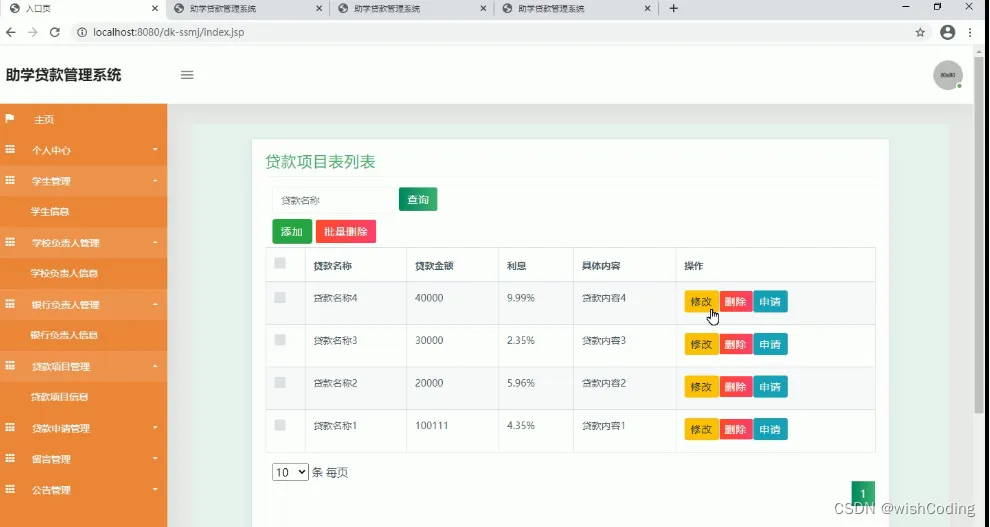This screenshot has height=527, width=990.
Task: Open Chrome three-dot menu
Action: (970, 32)
